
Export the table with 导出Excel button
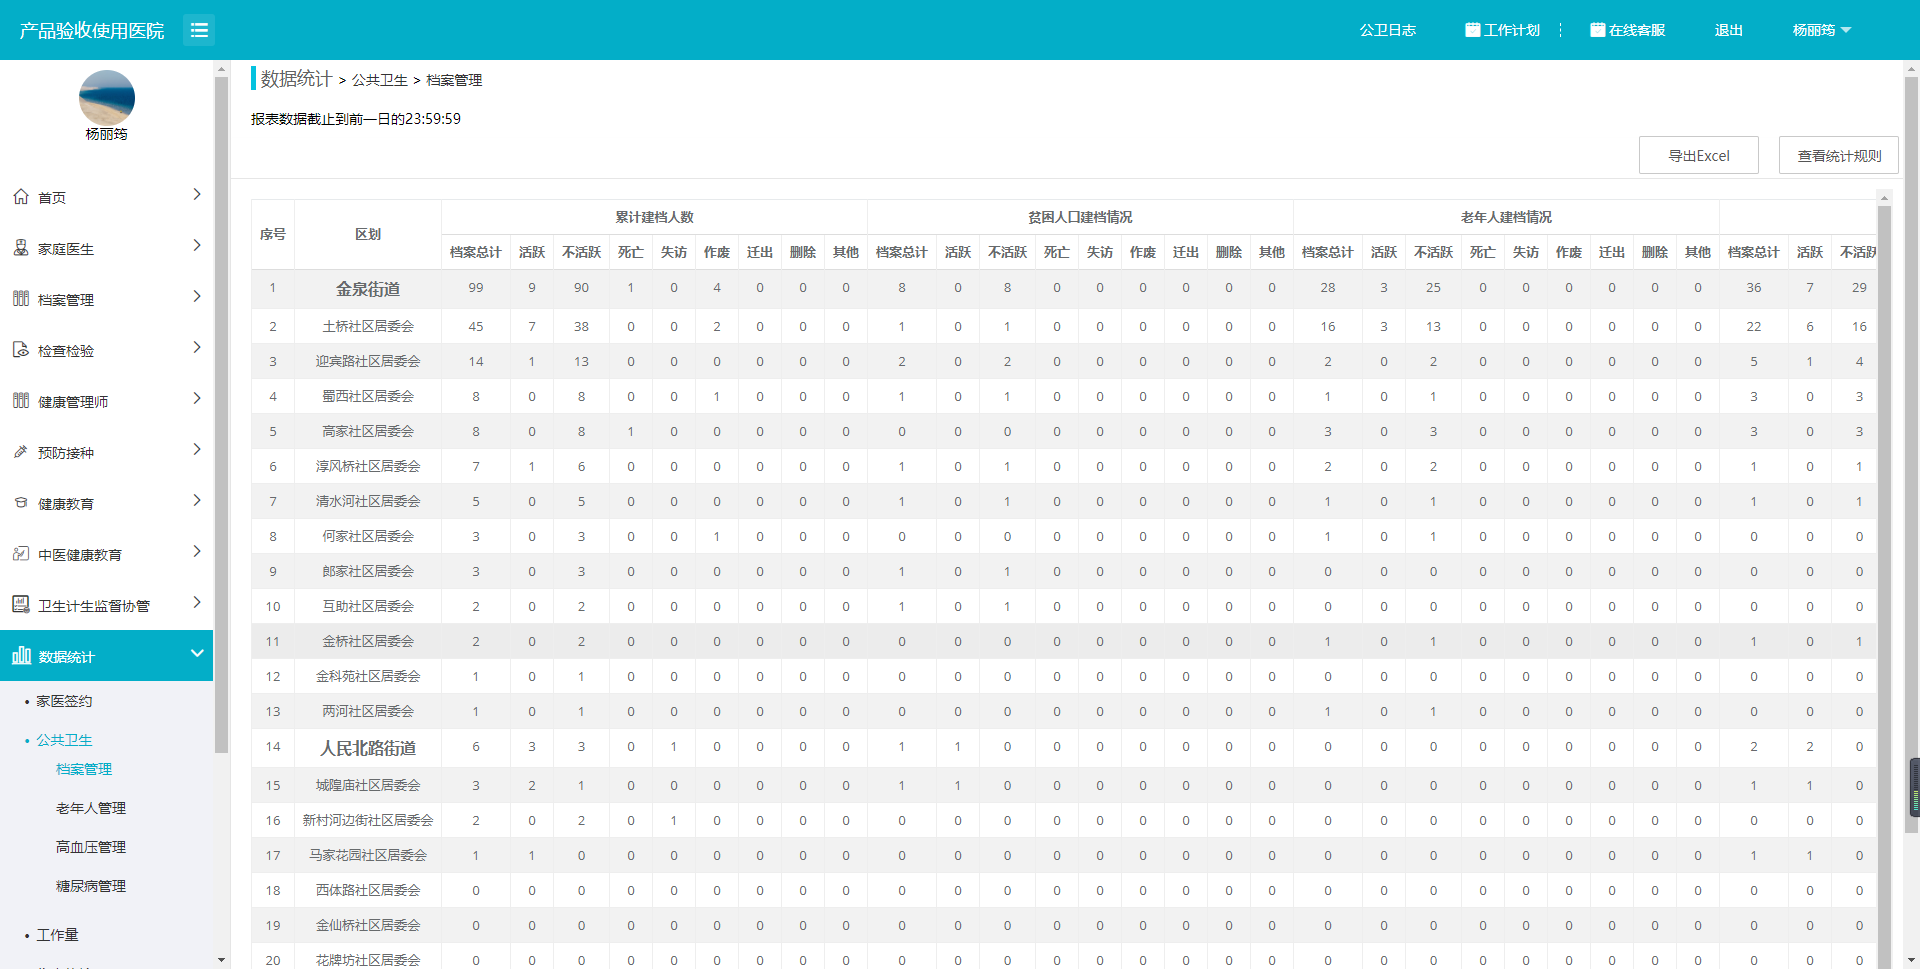pos(1698,155)
